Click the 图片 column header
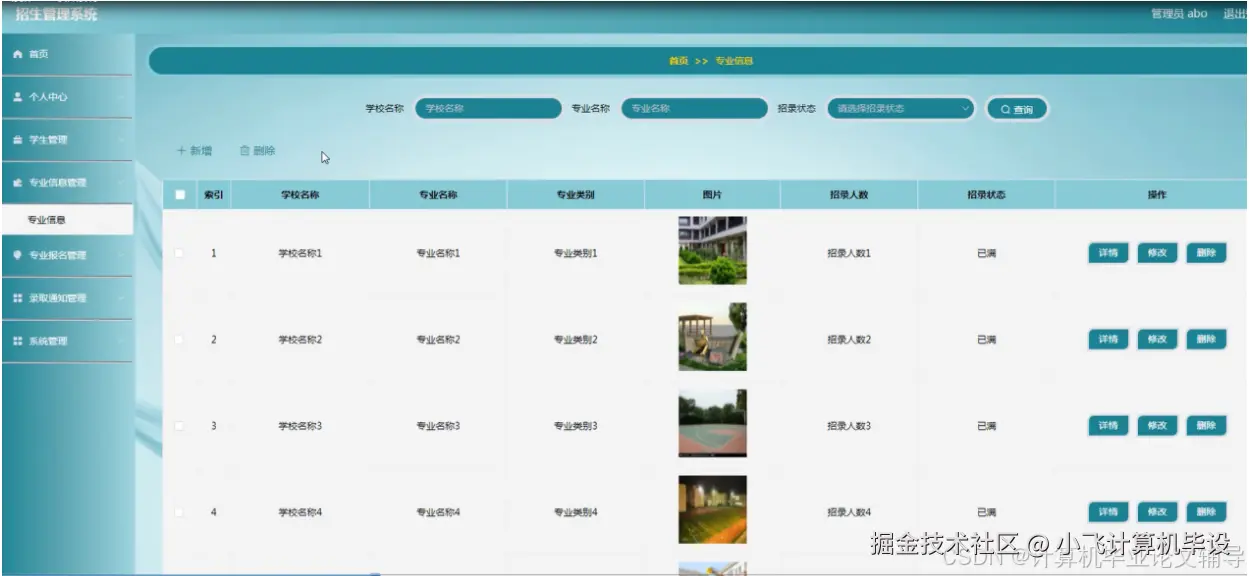The height and width of the screenshot is (576, 1249). pyautogui.click(x=712, y=195)
